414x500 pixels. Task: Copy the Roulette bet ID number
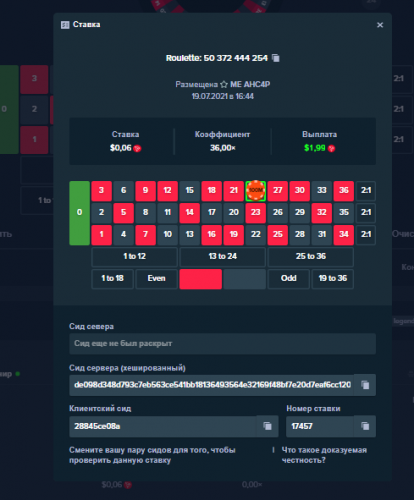(276, 58)
